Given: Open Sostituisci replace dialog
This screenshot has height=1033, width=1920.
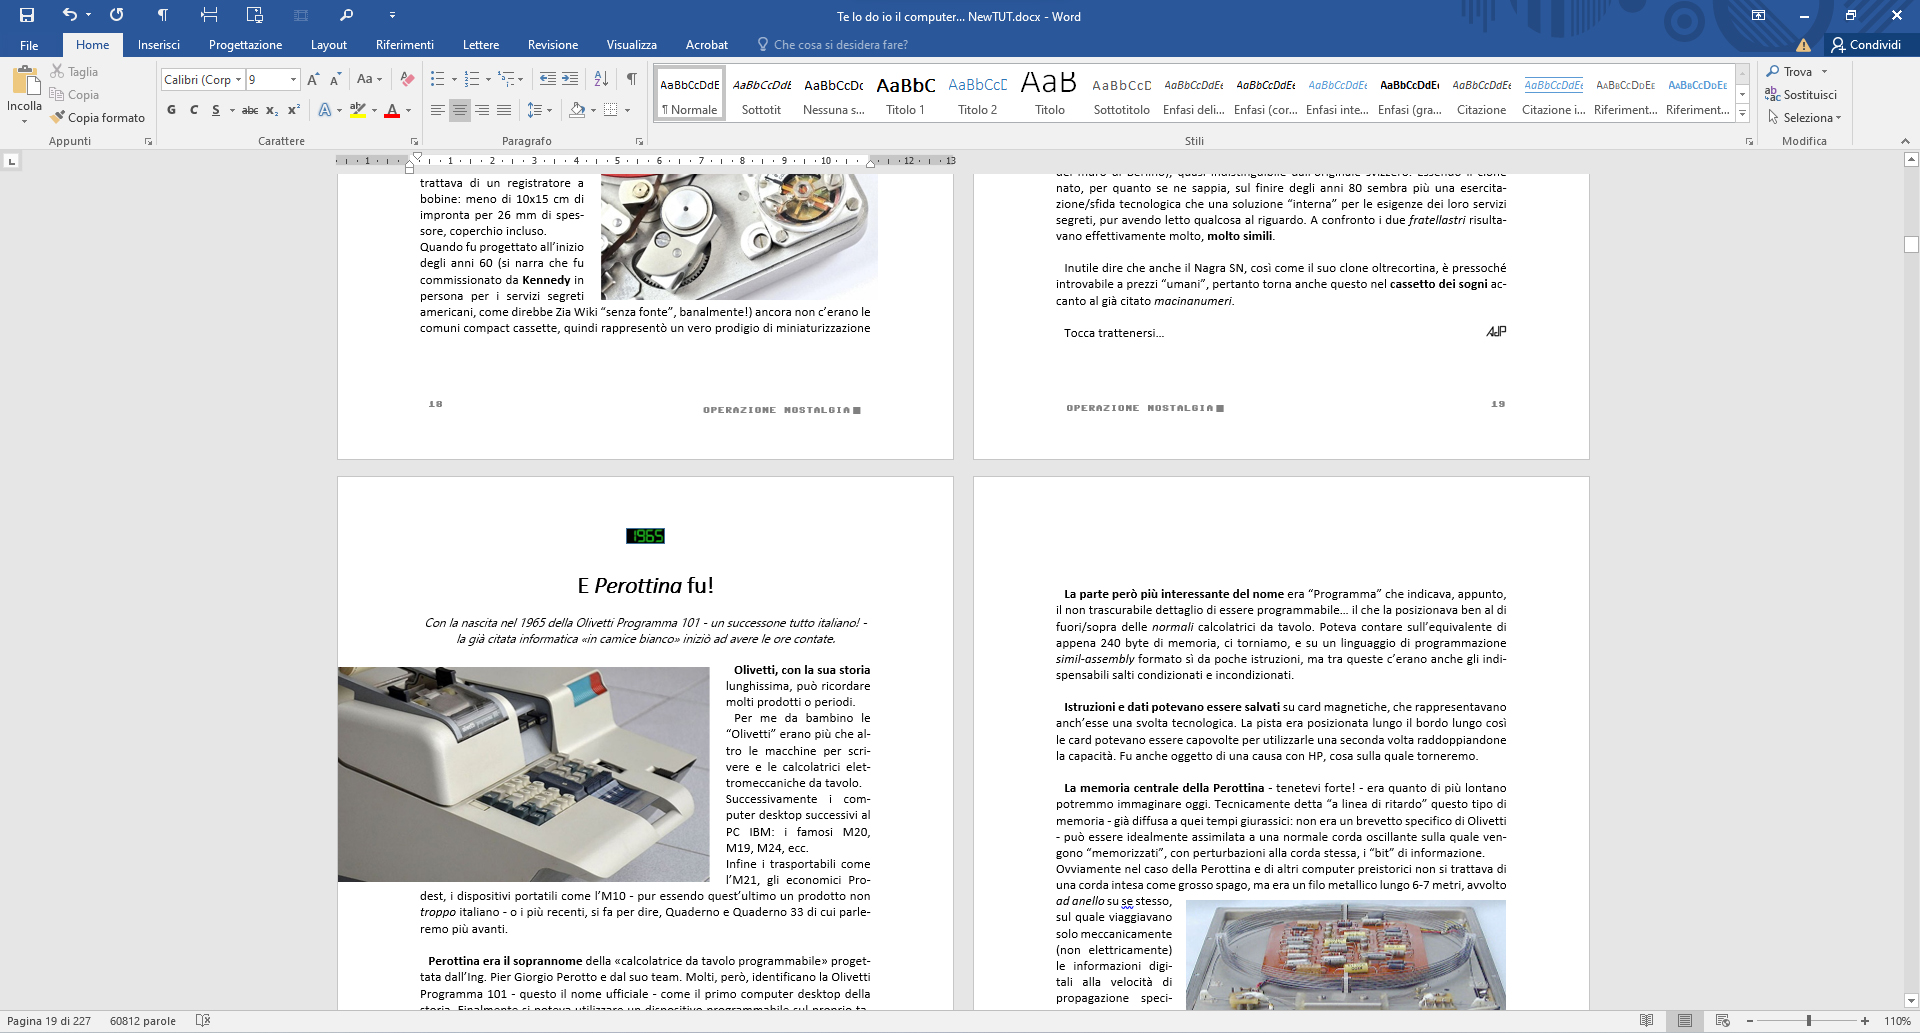Looking at the screenshot, I should (1802, 95).
